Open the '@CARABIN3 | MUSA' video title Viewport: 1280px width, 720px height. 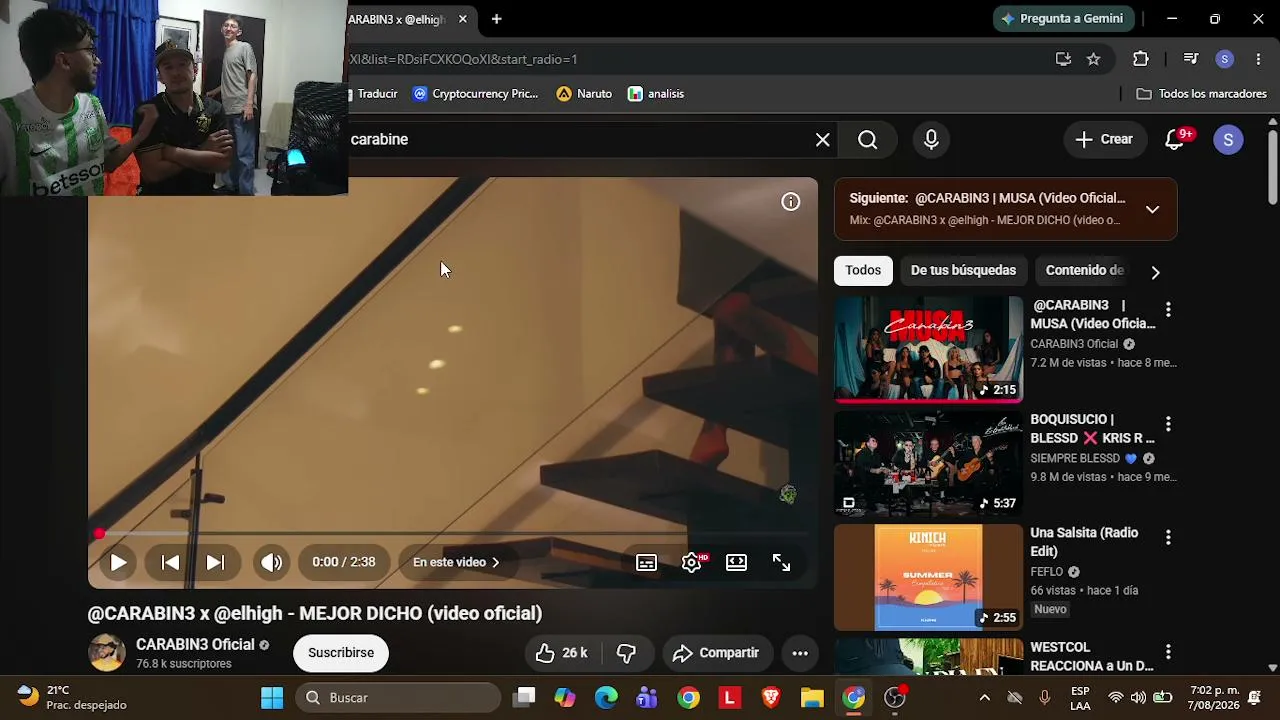click(x=1093, y=314)
